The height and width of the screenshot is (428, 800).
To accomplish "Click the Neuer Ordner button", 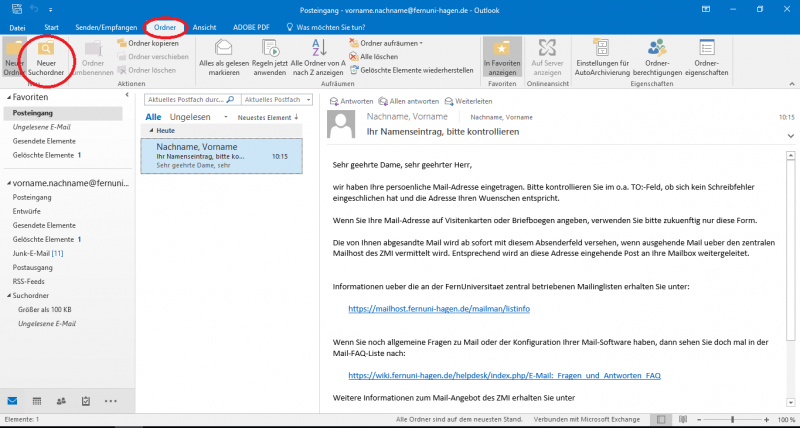I will [14, 58].
